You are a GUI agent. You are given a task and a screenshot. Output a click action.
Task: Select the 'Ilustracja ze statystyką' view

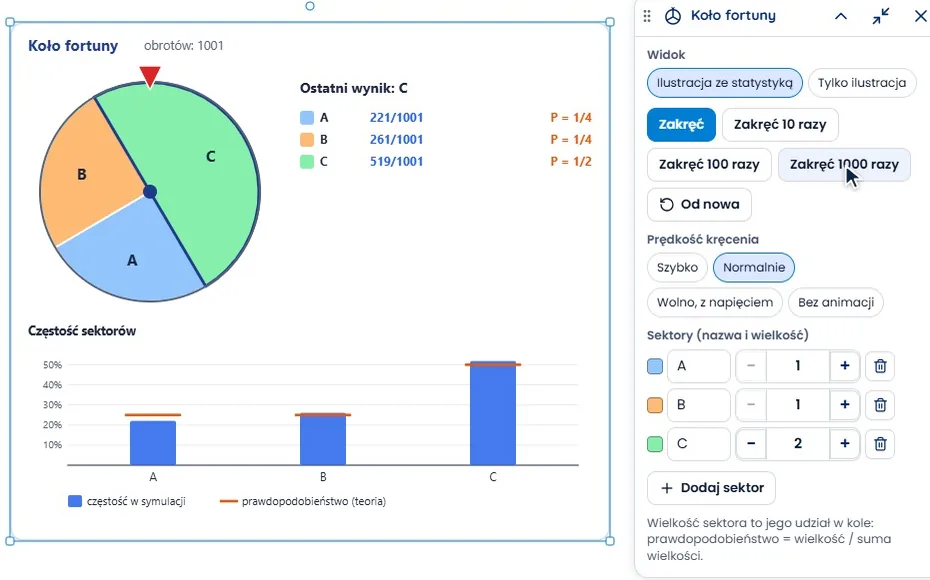tap(725, 83)
